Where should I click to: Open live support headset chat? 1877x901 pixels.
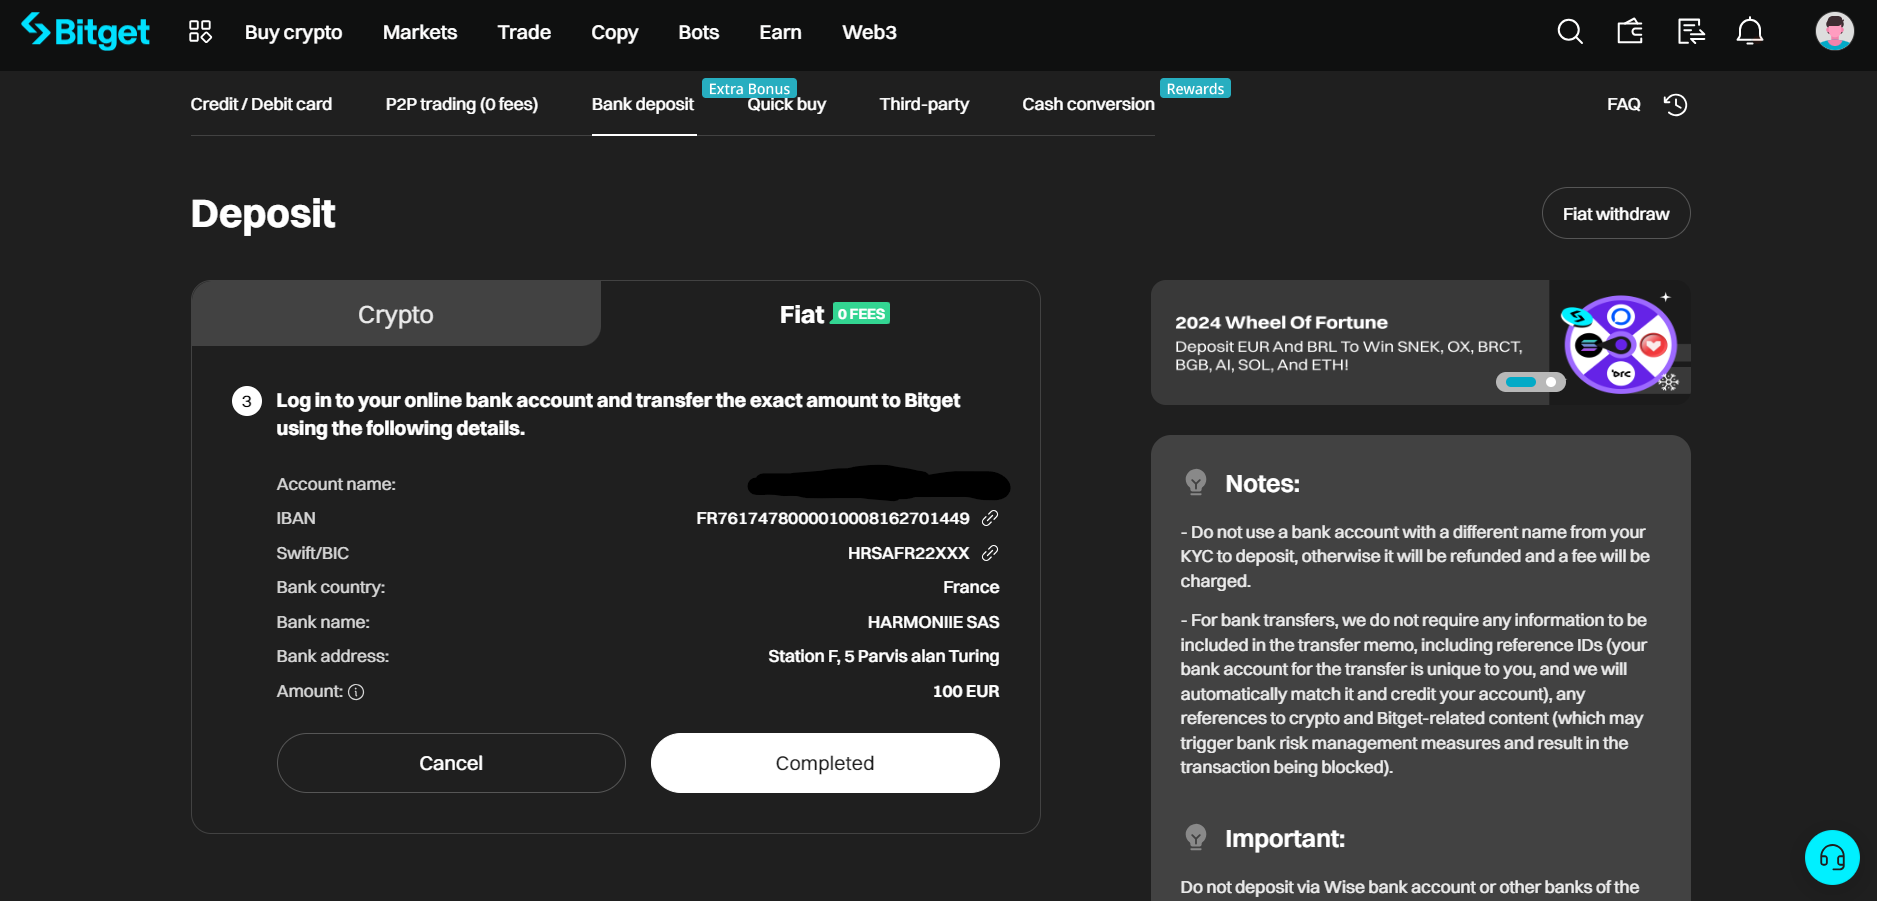1832,857
